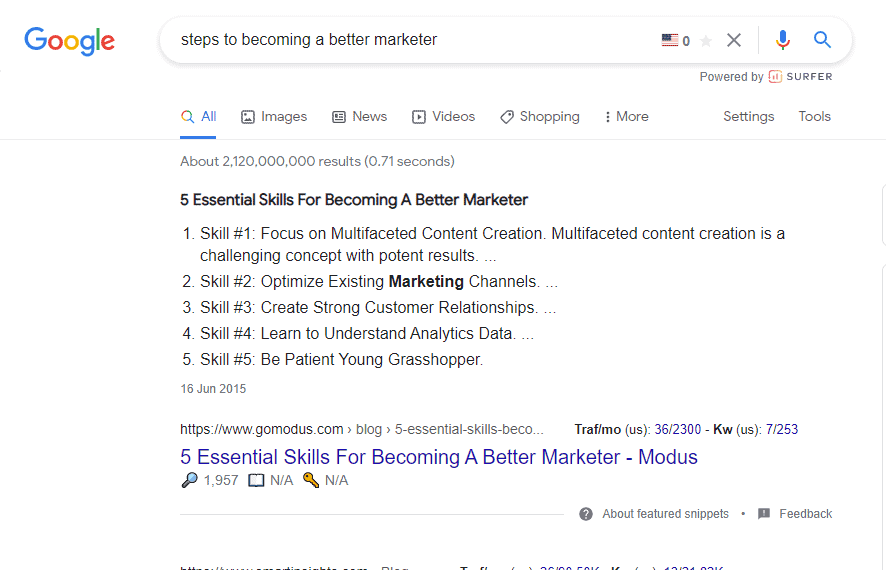Screen dimensions: 886x570
Task: Click the US flag volume indicator
Action: pos(670,40)
